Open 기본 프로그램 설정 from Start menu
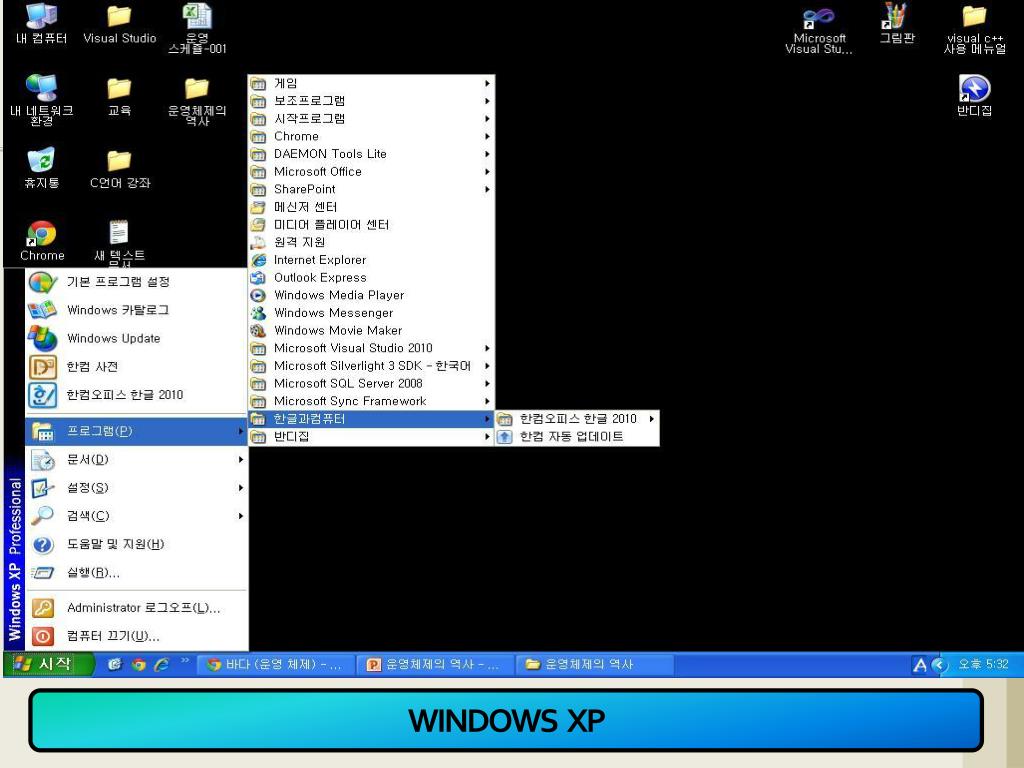 click(136, 282)
